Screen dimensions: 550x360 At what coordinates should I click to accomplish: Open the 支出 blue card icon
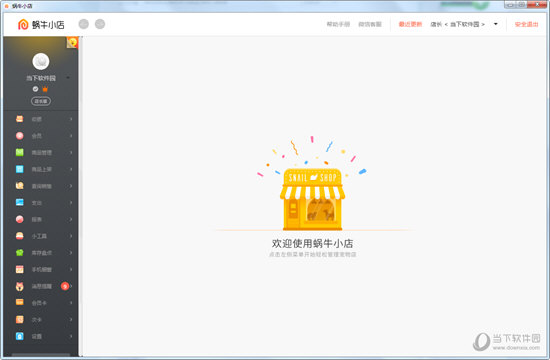20,202
